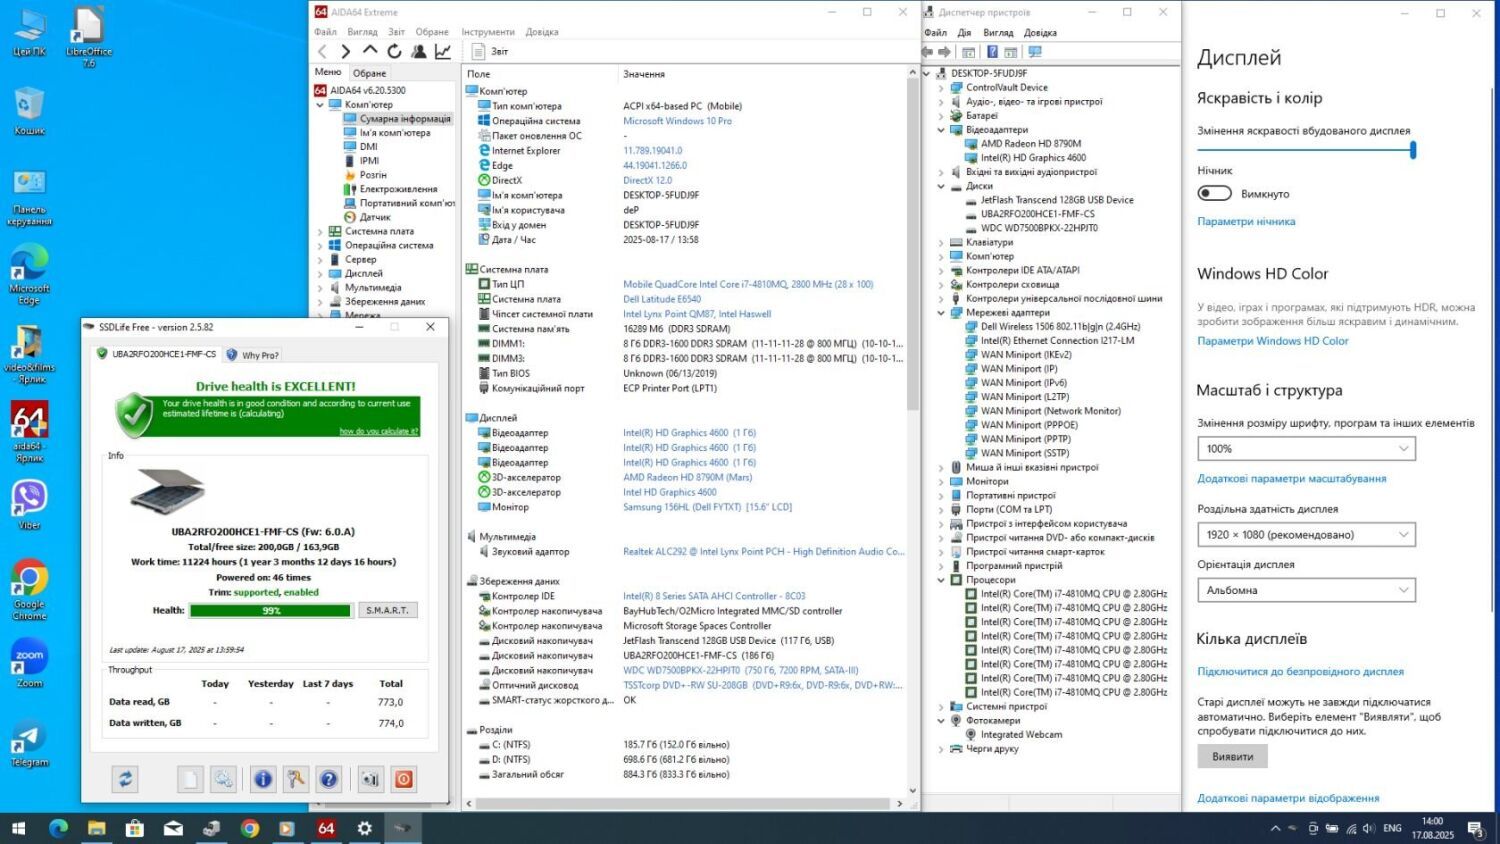1500x844 pixels.
Task: Expand Батареї node in Device Manager
Action: (941, 116)
